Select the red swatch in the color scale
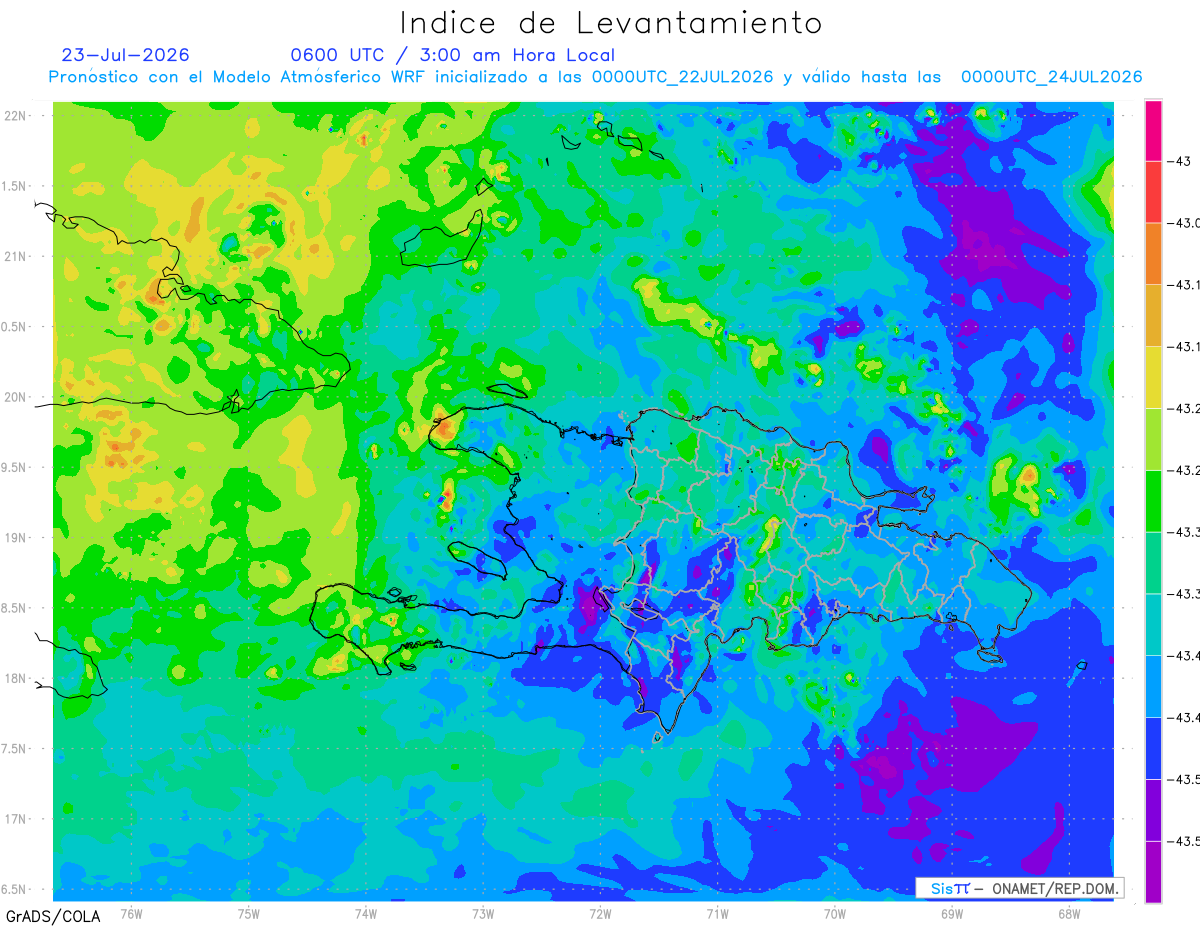 [1153, 192]
